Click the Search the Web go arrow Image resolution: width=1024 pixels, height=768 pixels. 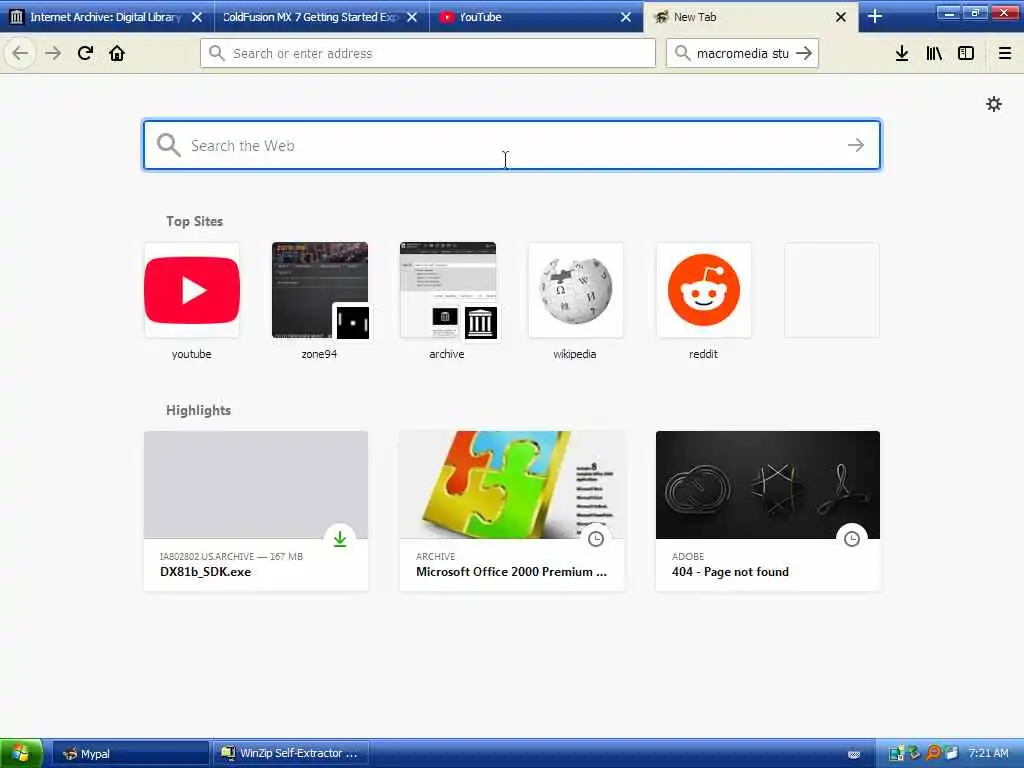(856, 145)
